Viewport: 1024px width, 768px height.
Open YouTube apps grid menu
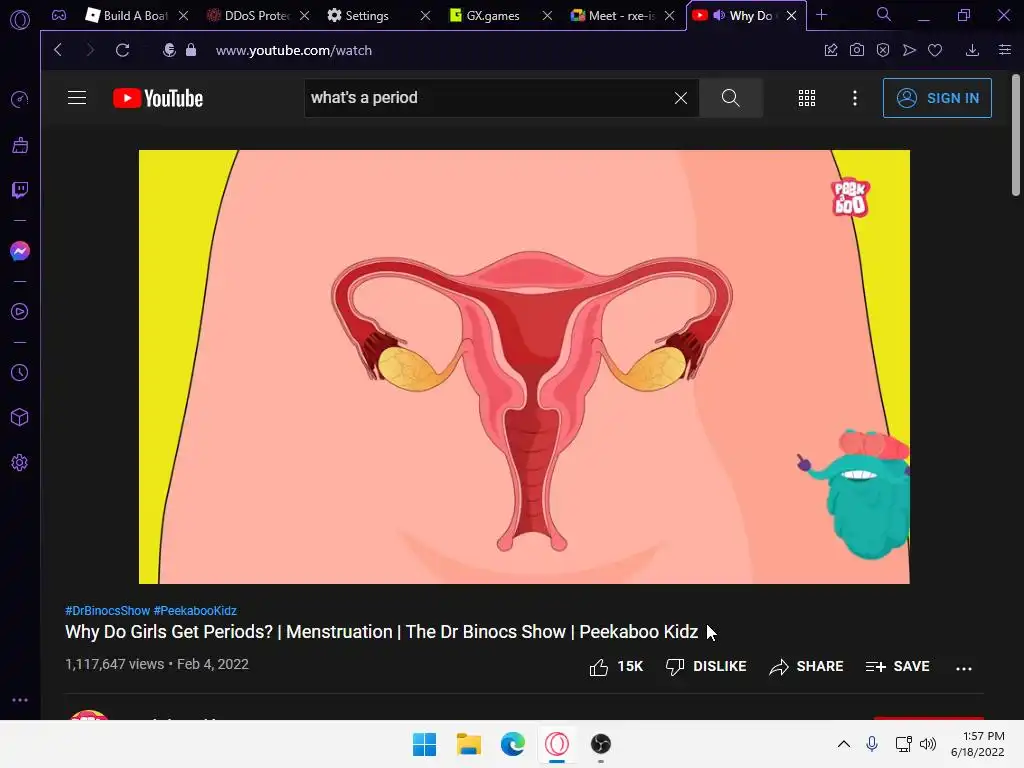(x=807, y=98)
